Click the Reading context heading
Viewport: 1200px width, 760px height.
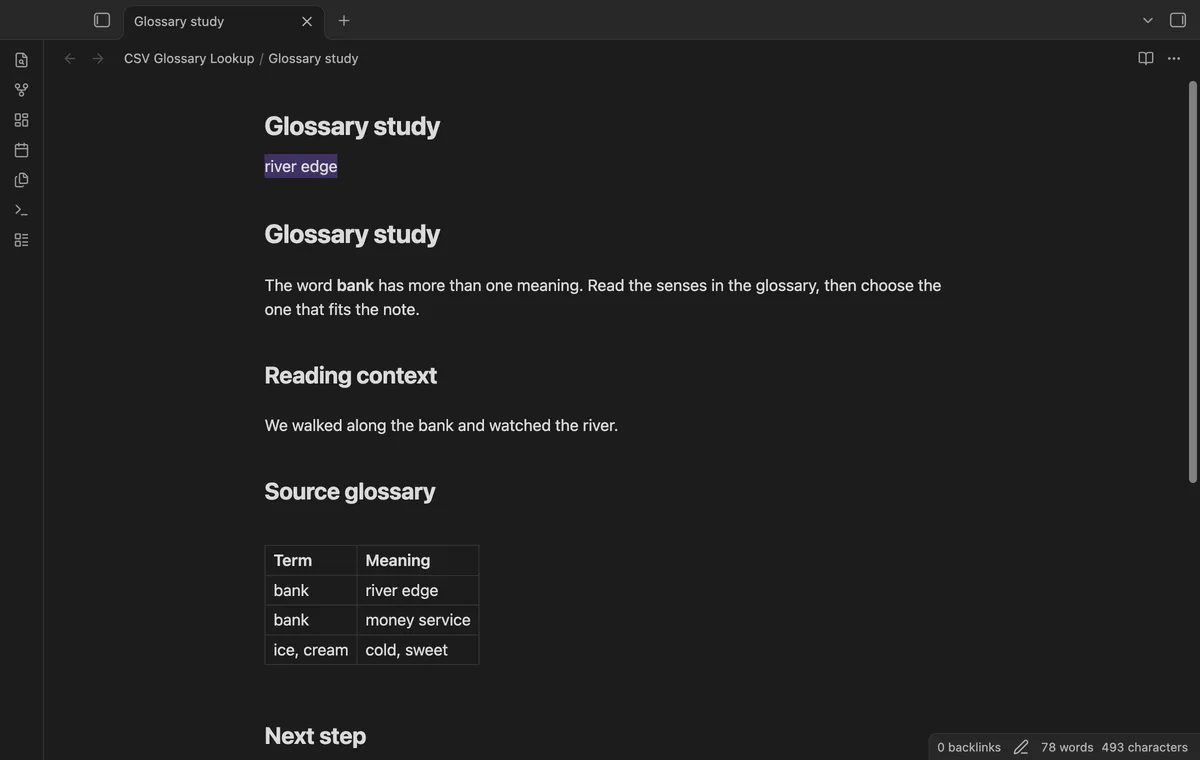(351, 375)
